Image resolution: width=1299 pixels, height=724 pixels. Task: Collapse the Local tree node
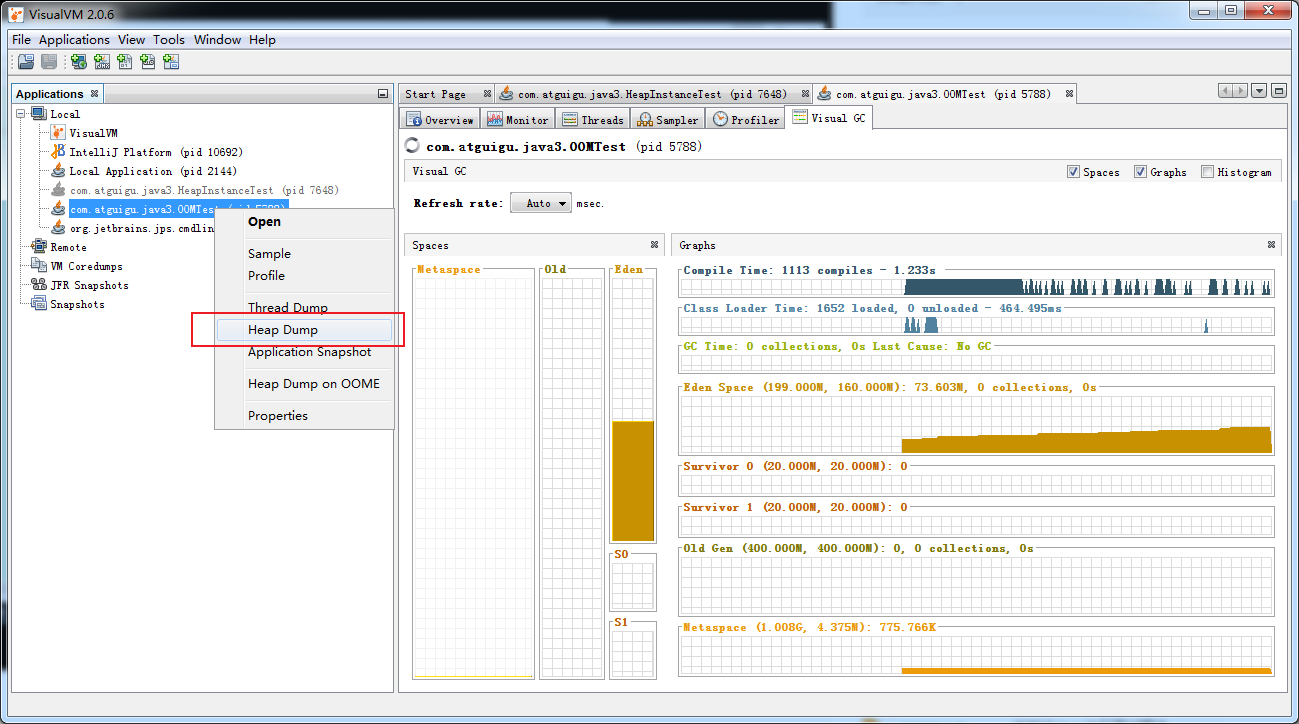point(22,114)
